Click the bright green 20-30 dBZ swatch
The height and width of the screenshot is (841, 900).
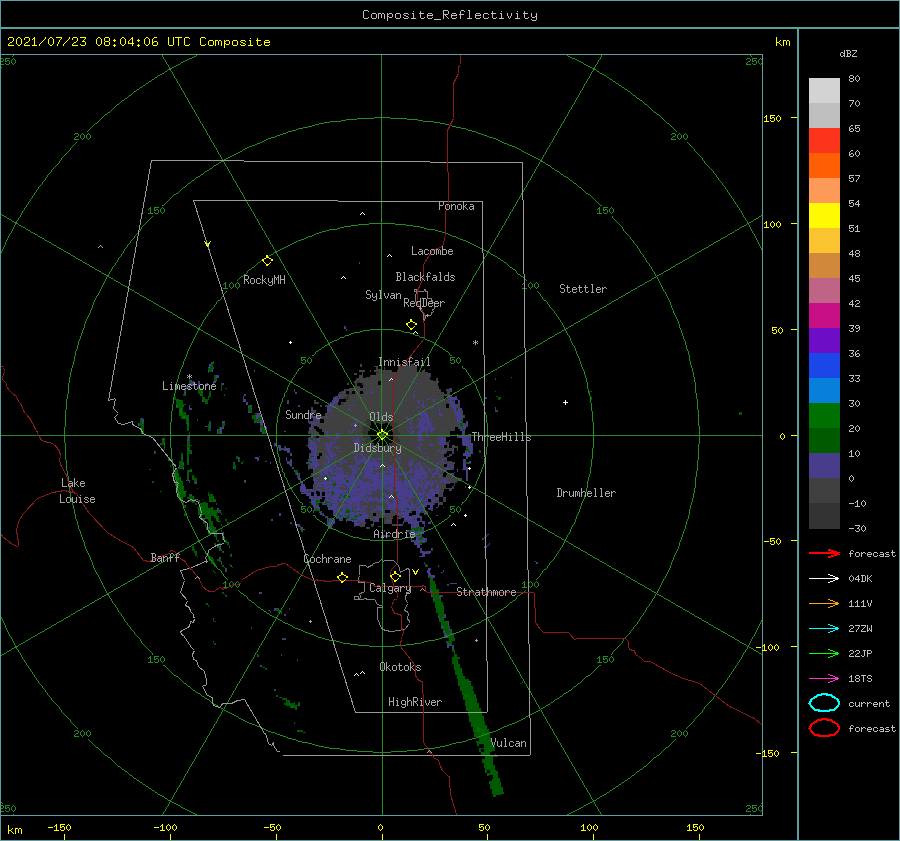(824, 416)
